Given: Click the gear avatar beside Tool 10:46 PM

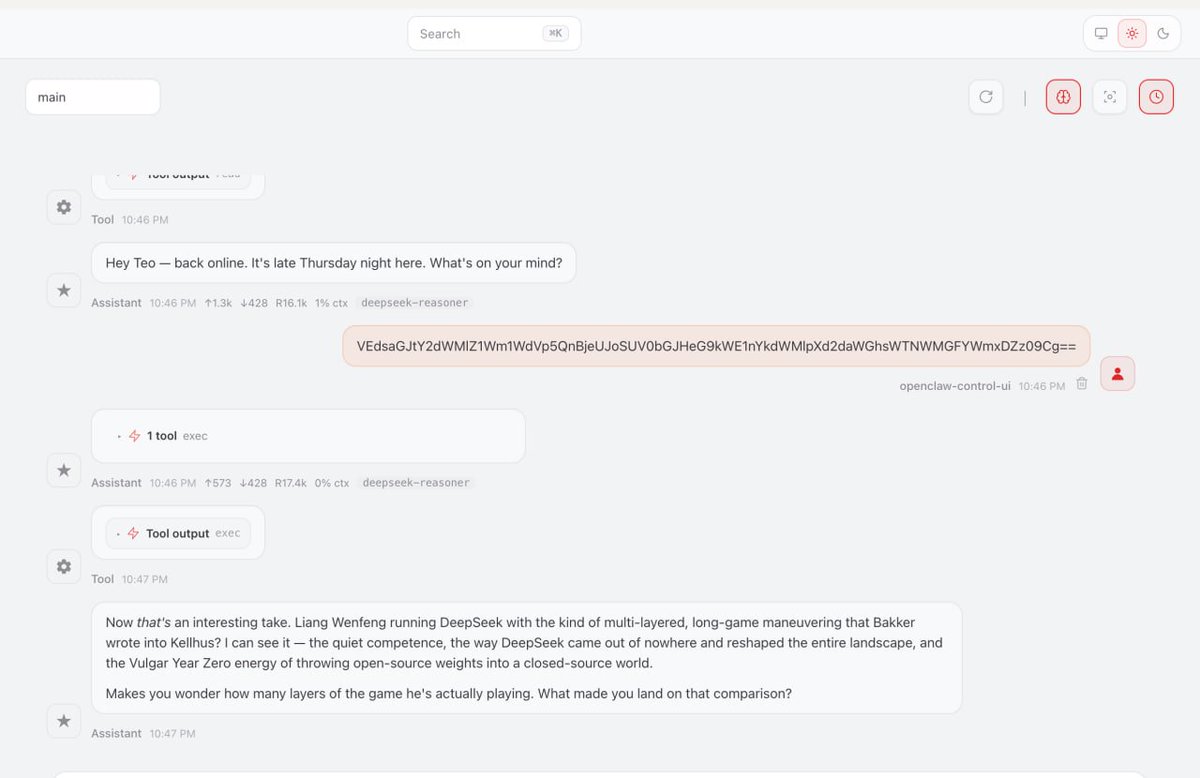Looking at the screenshot, I should point(64,207).
